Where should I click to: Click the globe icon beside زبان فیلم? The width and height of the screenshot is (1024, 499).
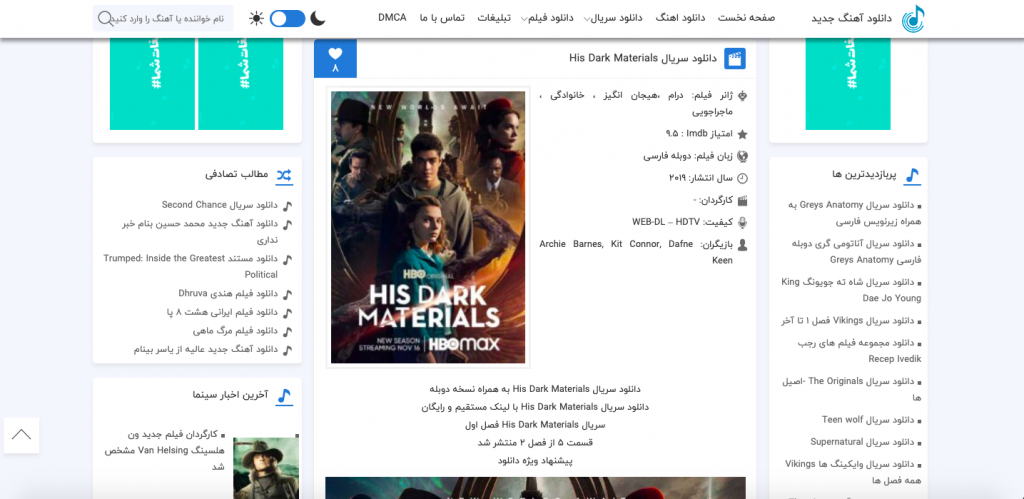pos(742,157)
